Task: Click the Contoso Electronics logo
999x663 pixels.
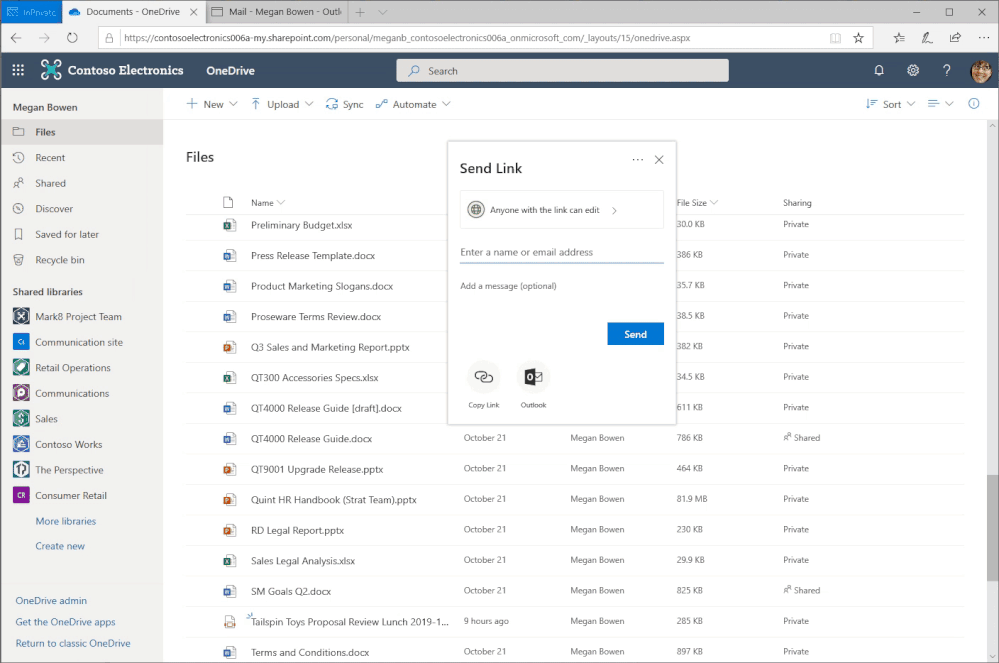Action: click(x=51, y=70)
